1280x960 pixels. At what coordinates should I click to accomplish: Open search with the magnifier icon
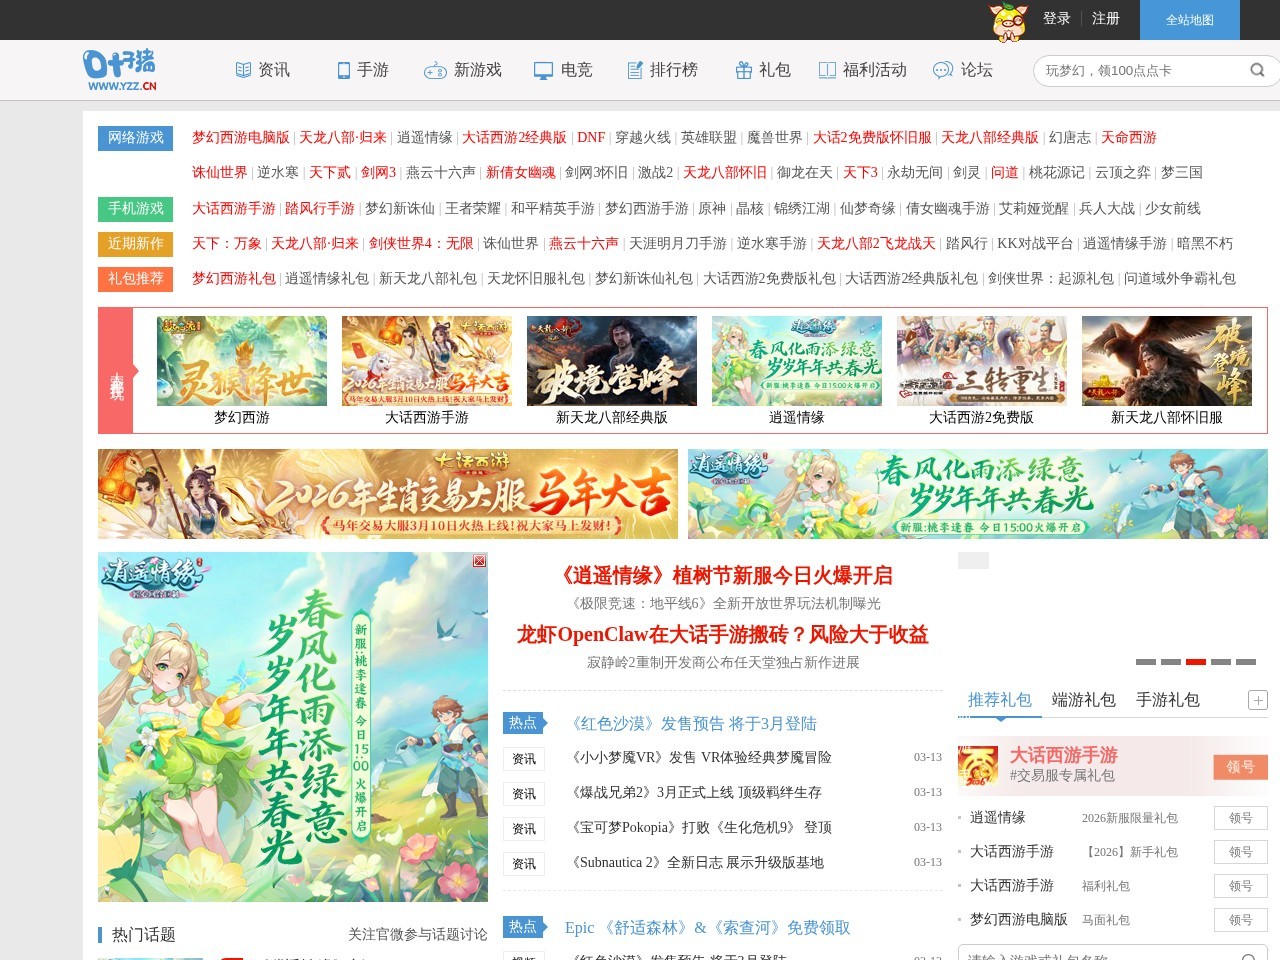[1257, 70]
